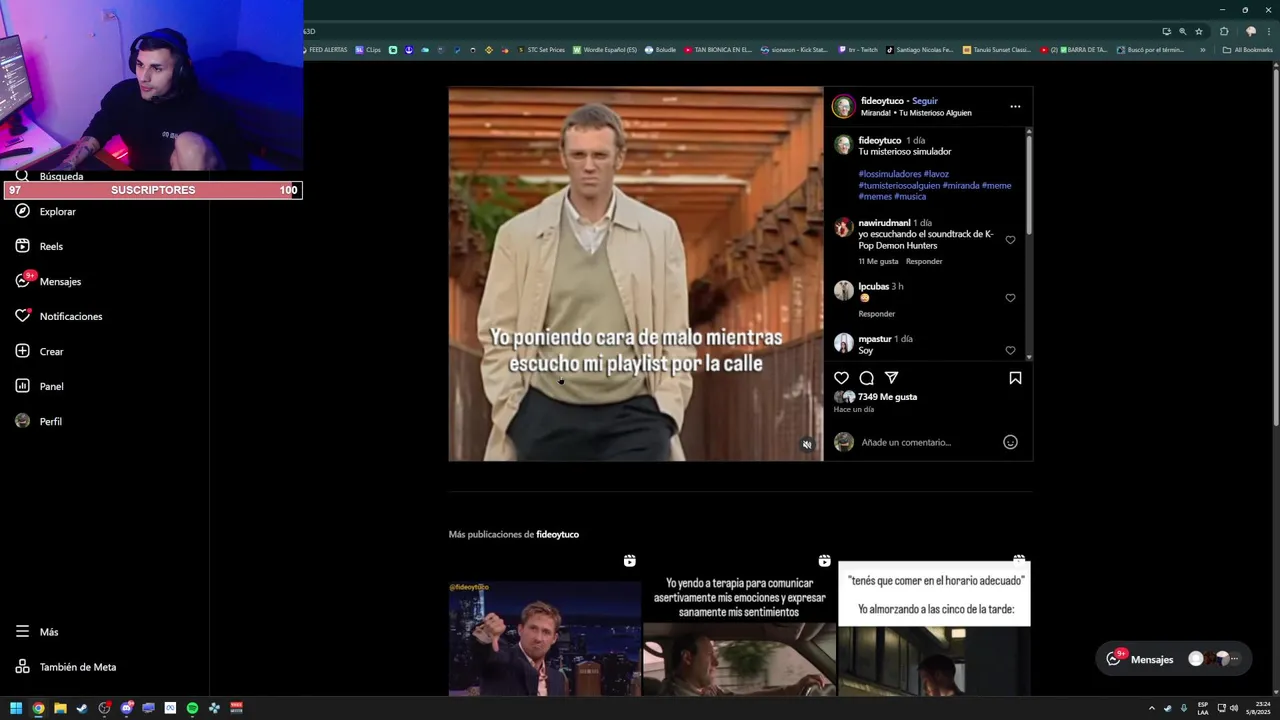Click the Añade un comentario field

[928, 442]
